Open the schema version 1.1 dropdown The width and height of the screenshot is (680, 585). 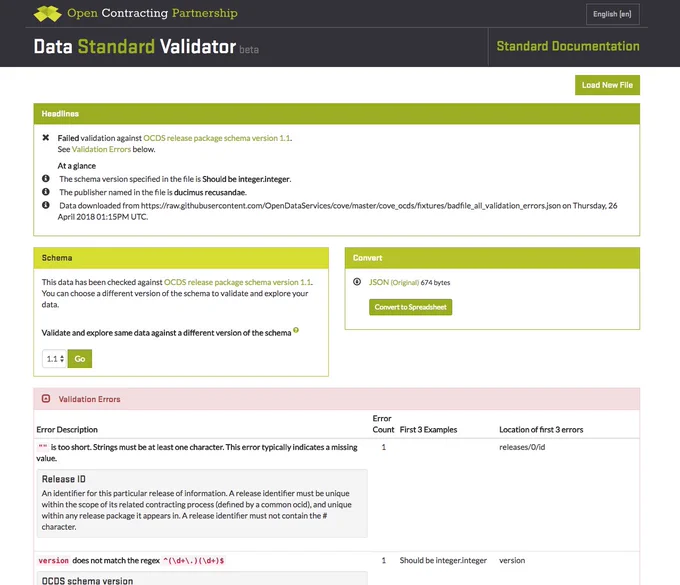coord(54,359)
